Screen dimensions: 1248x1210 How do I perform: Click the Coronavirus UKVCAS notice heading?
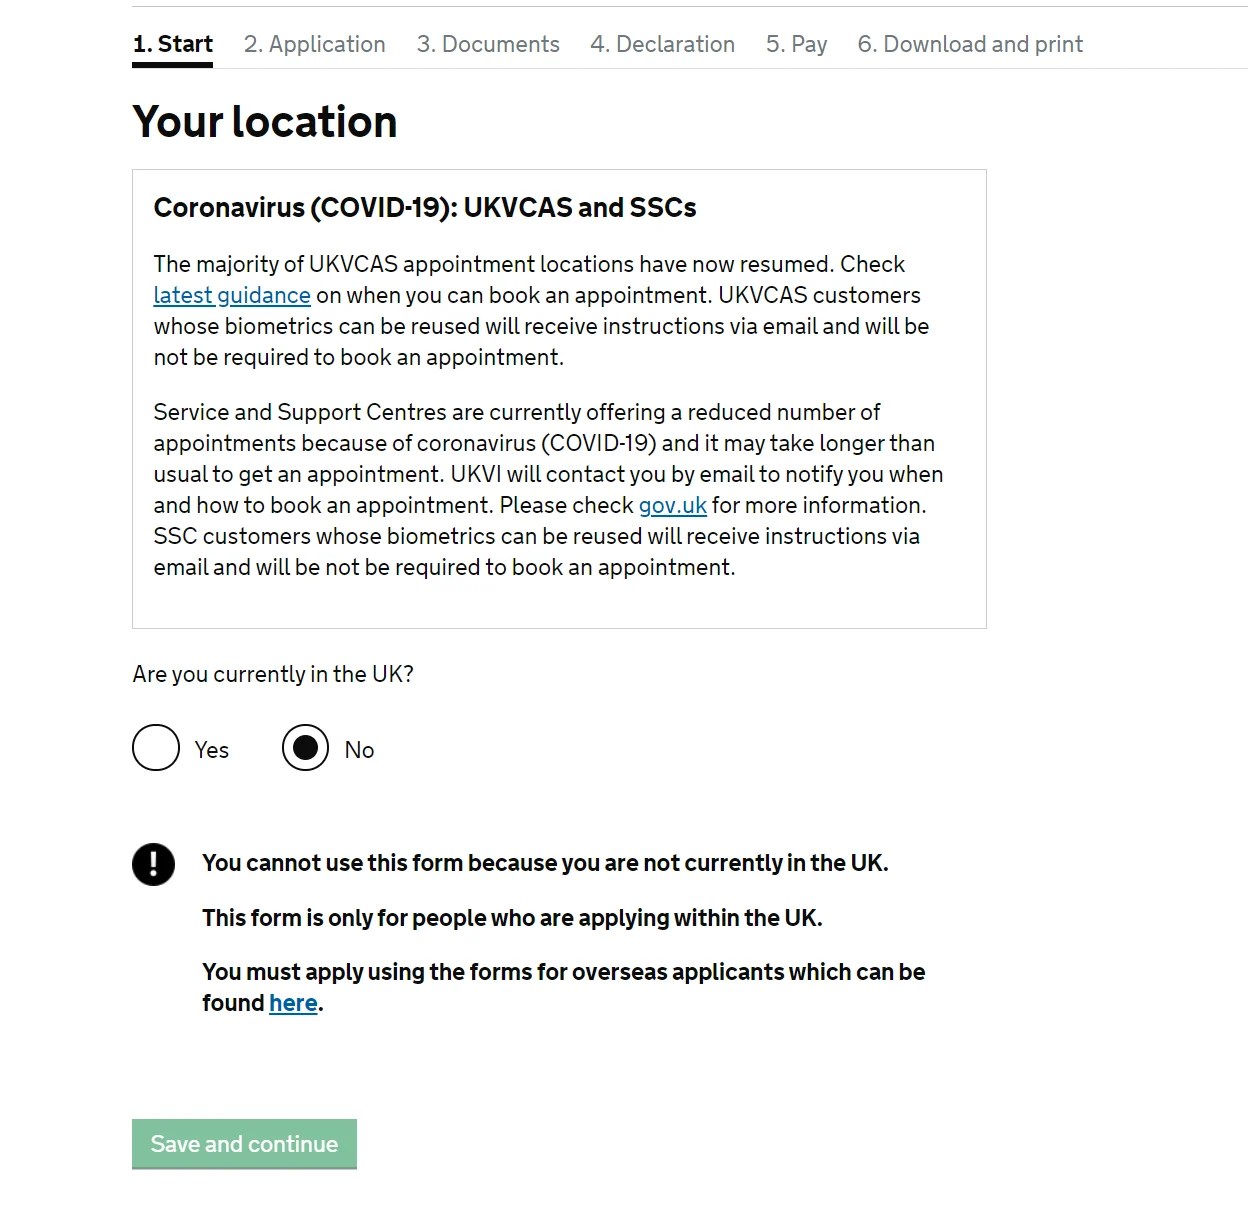pos(426,208)
